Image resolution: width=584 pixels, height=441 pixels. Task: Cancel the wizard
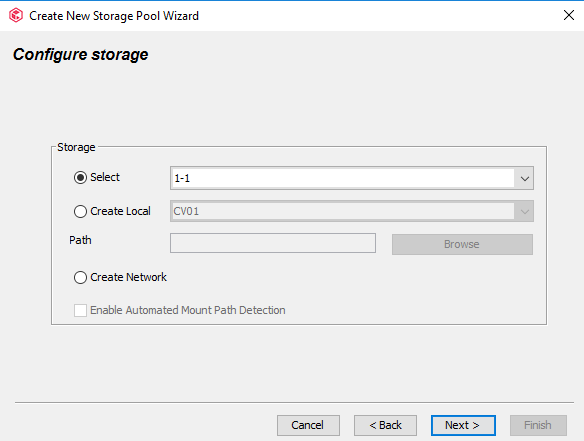click(308, 425)
